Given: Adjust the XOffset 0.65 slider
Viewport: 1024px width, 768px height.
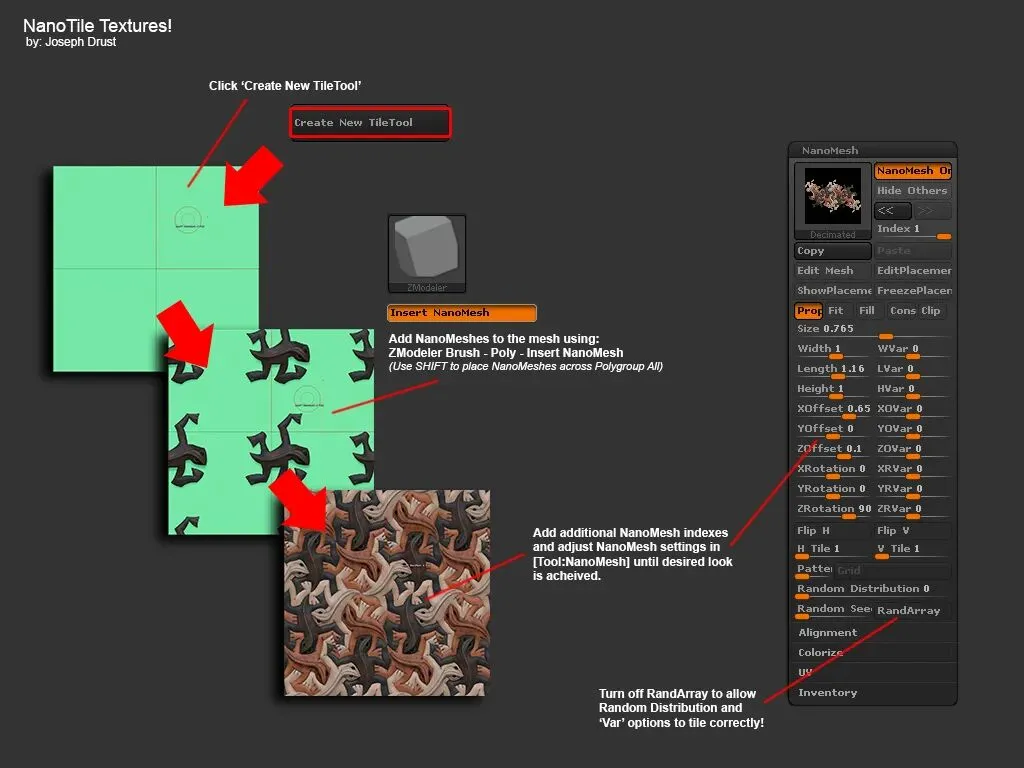Looking at the screenshot, I should point(833,410).
